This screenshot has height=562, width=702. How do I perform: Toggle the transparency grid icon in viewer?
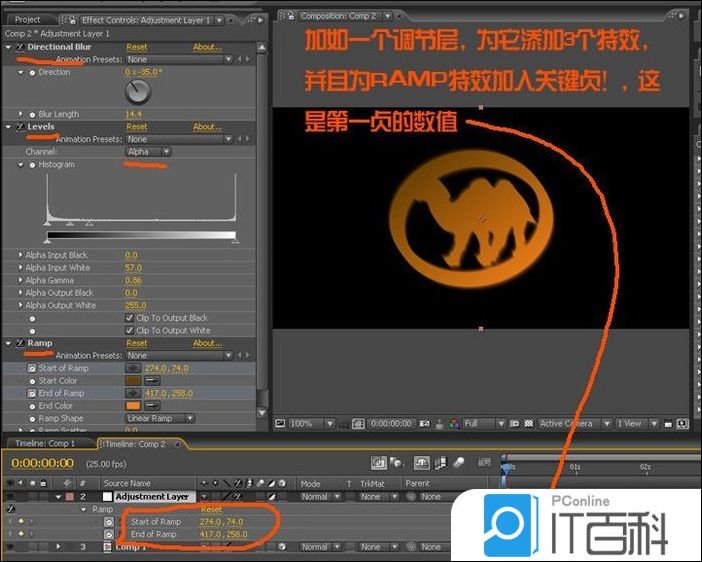(x=529, y=423)
